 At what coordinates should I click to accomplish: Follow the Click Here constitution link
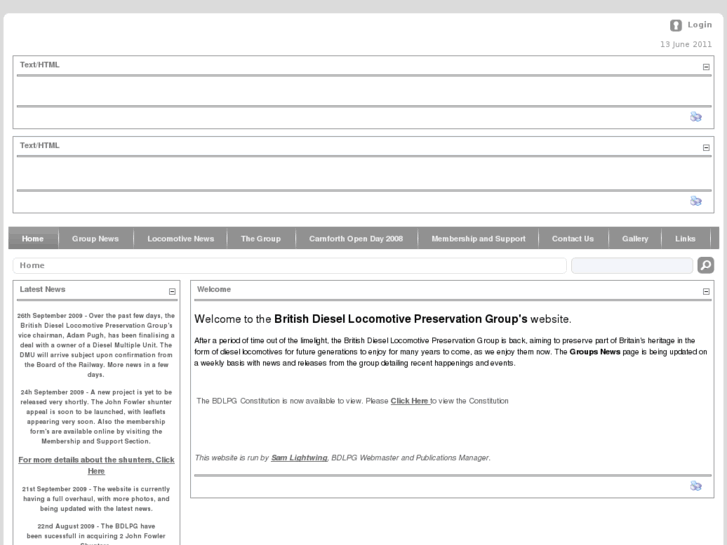pos(410,401)
